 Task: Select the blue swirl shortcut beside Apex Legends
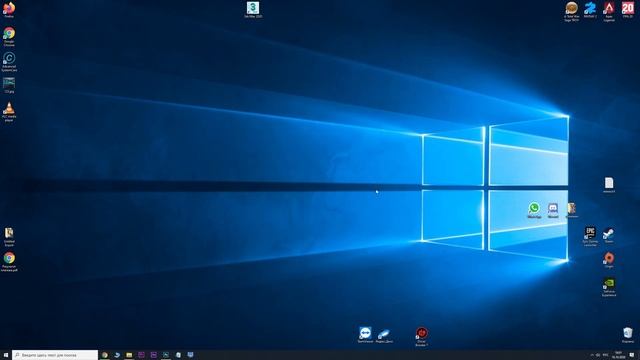[590, 10]
